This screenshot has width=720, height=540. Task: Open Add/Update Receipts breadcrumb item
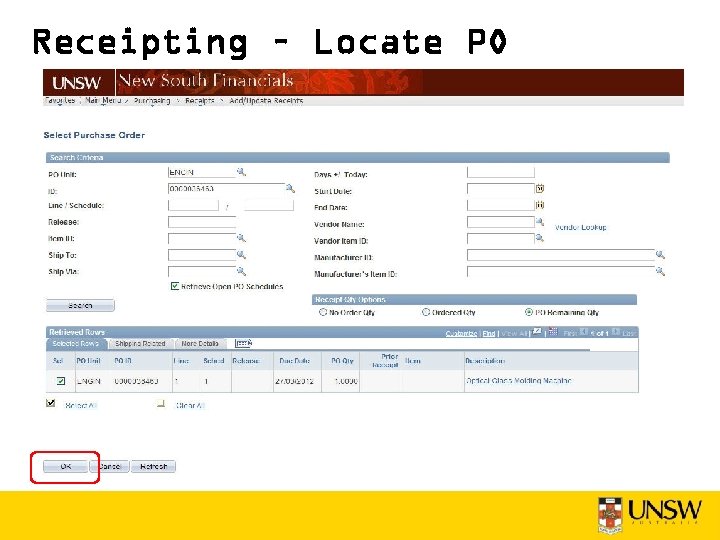(266, 101)
